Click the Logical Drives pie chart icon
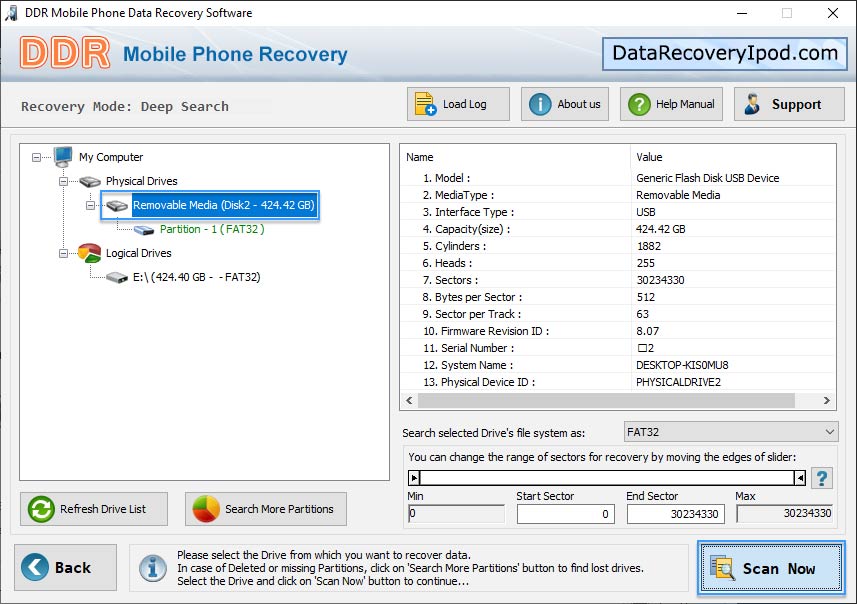This screenshot has height=604, width=857. click(90, 253)
